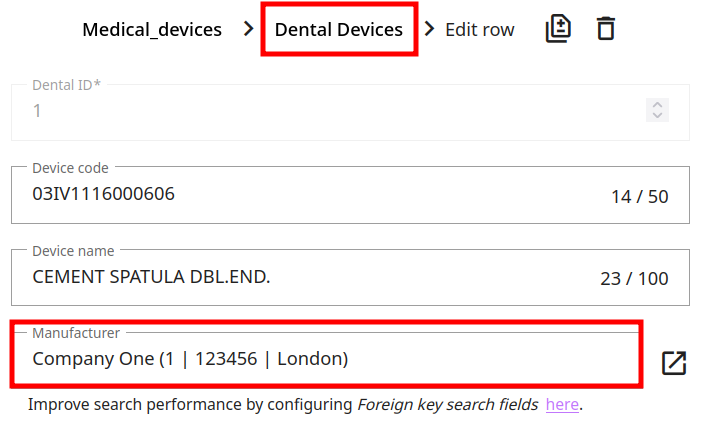Click the 23 / 100 character counter
This screenshot has height=432, width=704.
coord(634,279)
